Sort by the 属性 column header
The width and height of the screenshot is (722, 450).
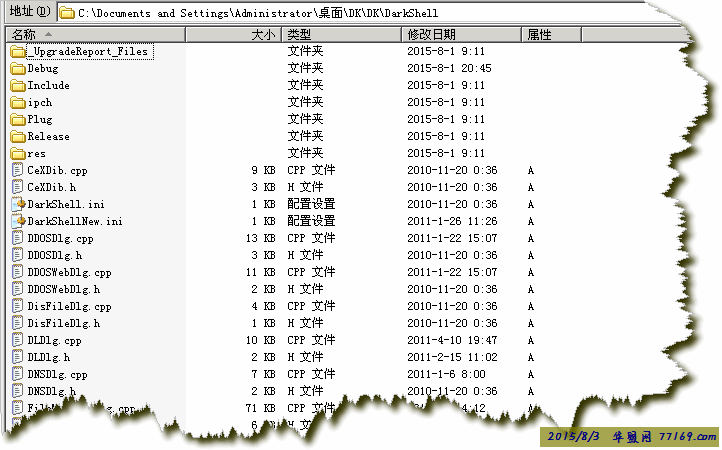(552, 35)
